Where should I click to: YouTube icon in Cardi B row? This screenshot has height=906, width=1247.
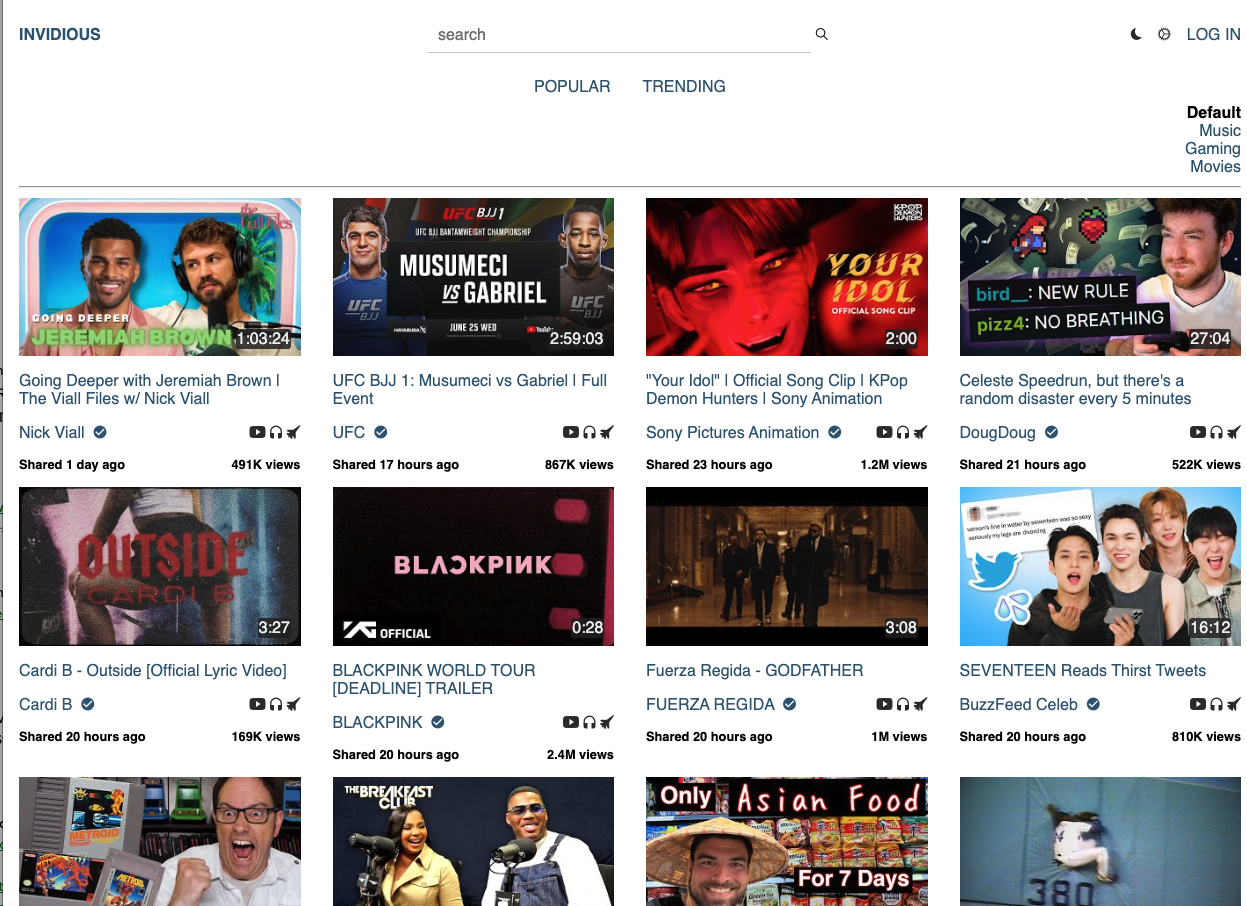(257, 704)
